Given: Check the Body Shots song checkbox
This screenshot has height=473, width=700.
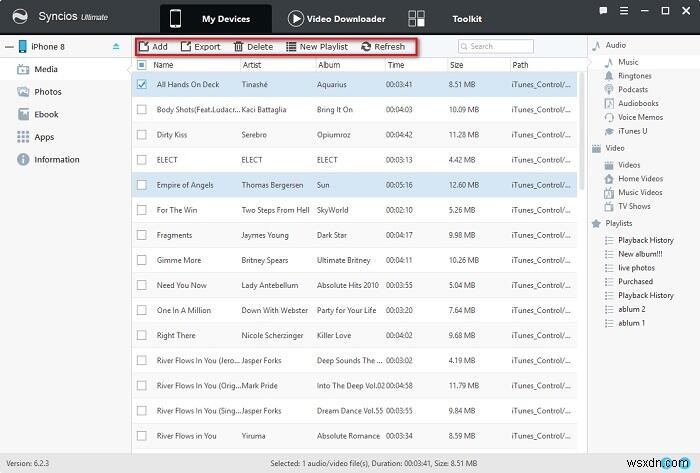Looking at the screenshot, I should 142,109.
